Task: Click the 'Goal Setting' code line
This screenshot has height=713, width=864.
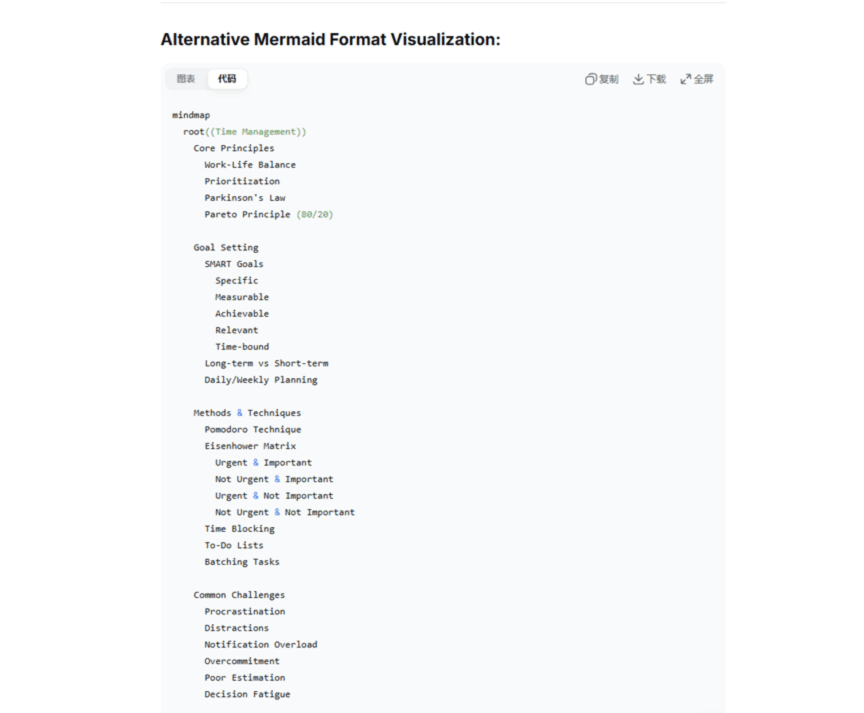Action: click(x=226, y=247)
